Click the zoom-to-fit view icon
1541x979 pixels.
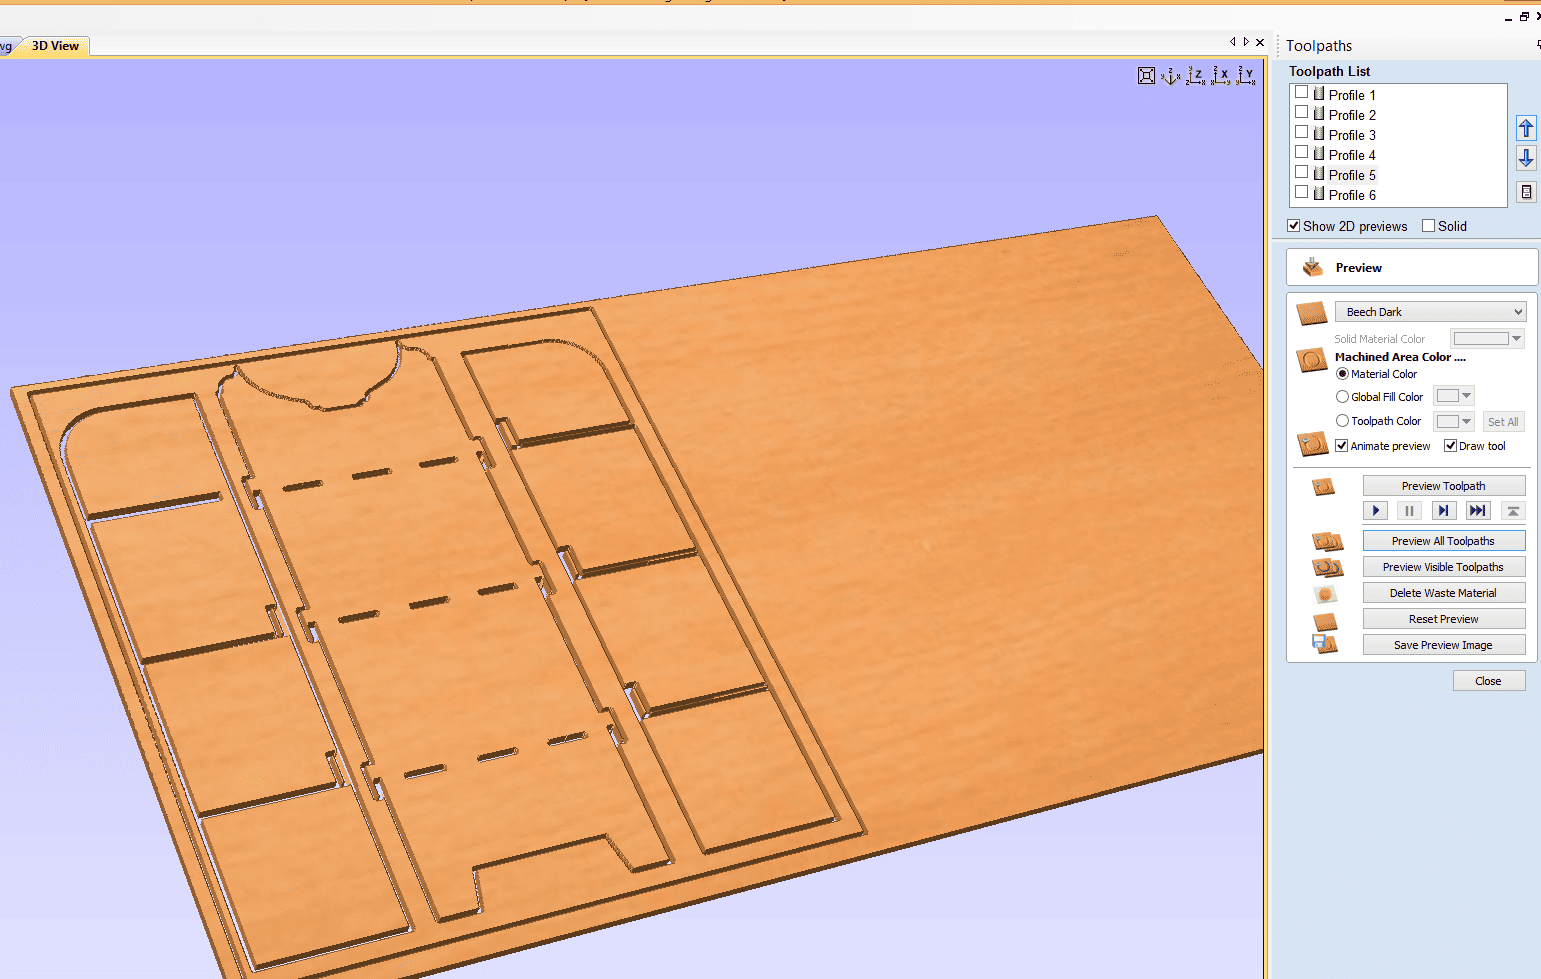click(x=1146, y=76)
